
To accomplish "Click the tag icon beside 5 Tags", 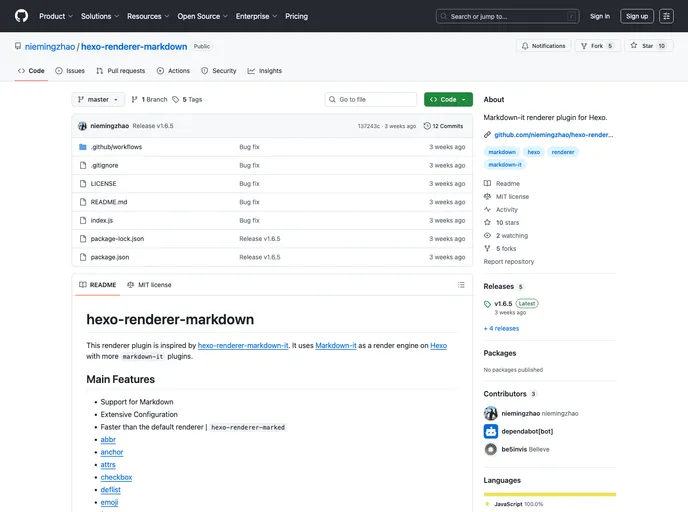I will (x=176, y=100).
